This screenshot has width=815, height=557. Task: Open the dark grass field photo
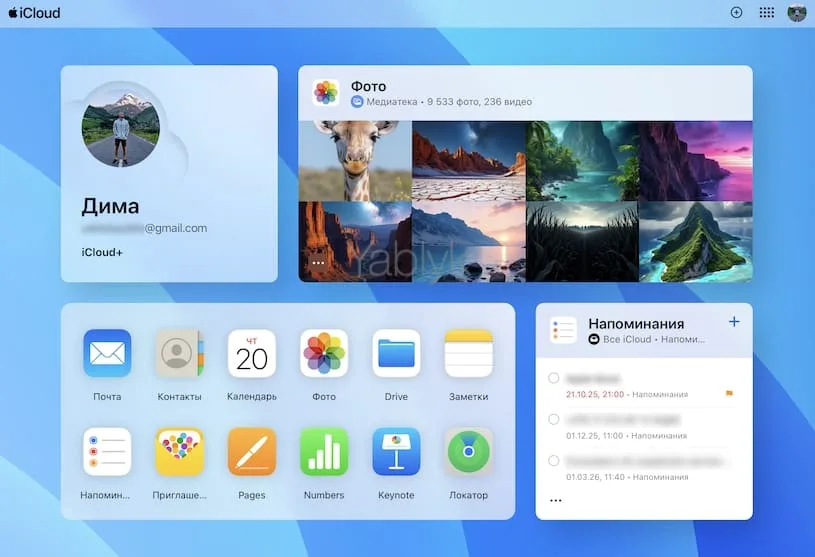pos(582,242)
